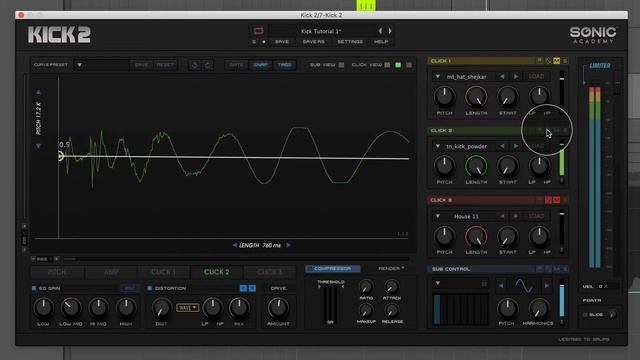Open the Render dropdown
The height and width of the screenshot is (360, 640).
391,268
